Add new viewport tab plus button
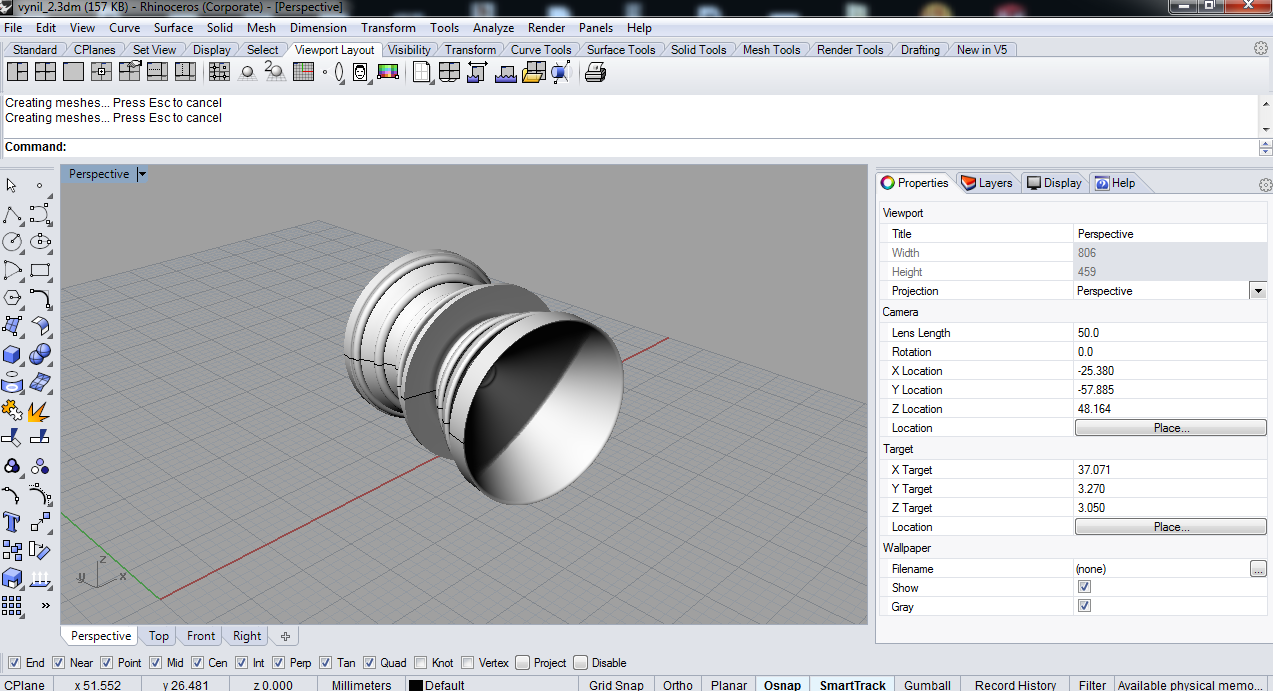 click(285, 636)
